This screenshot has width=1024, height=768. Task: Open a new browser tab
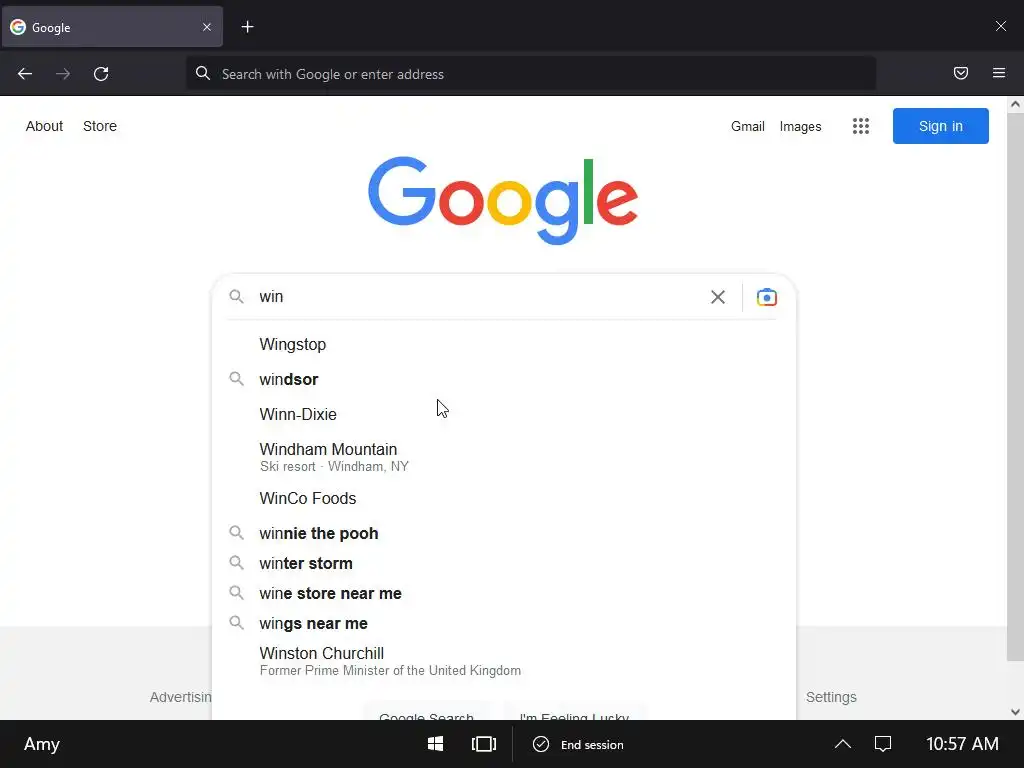click(x=248, y=27)
